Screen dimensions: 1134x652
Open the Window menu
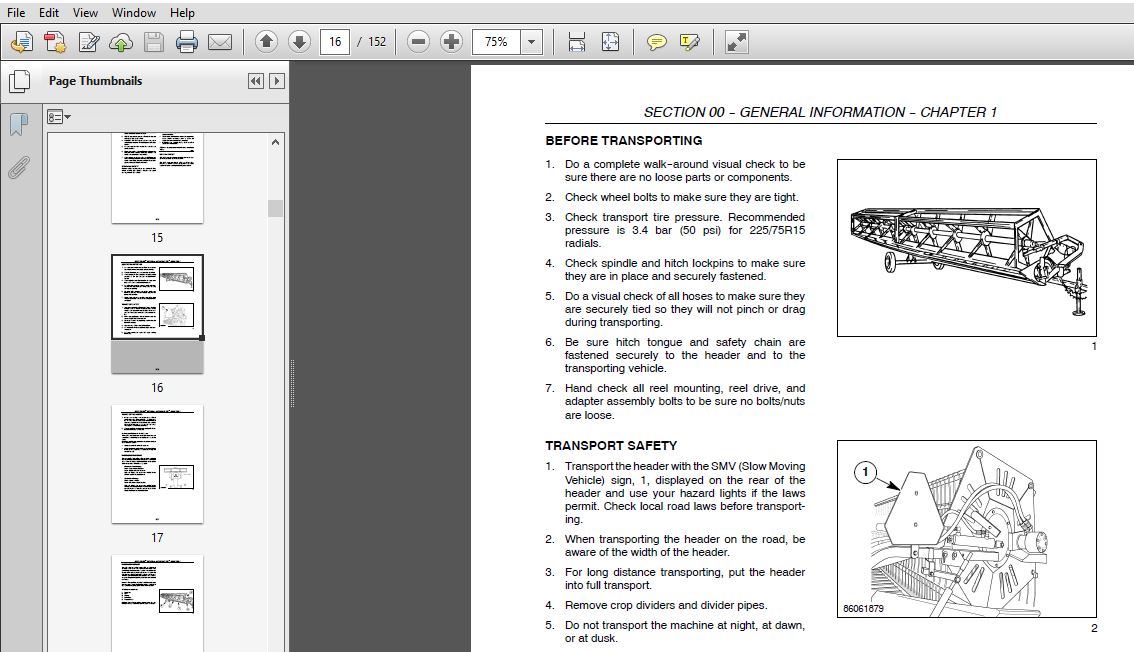(x=134, y=12)
